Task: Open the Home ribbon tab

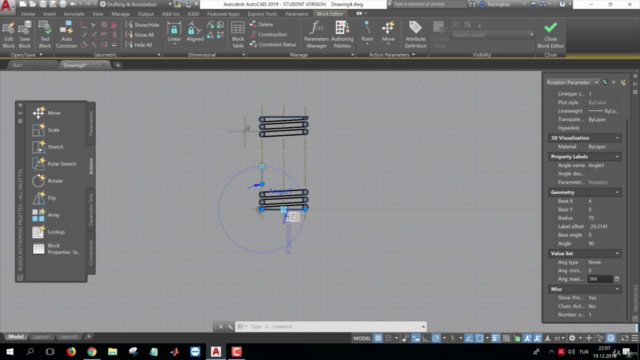Action: [x=28, y=14]
